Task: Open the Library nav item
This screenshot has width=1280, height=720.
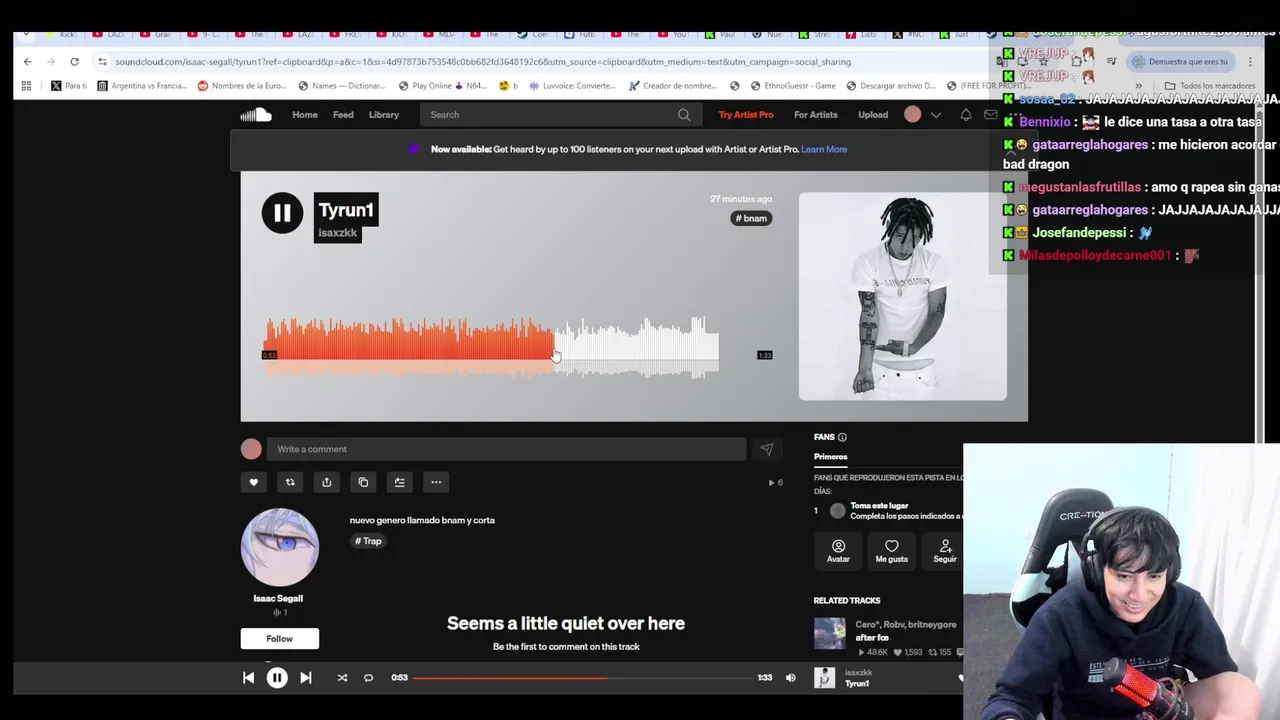Action: [384, 115]
